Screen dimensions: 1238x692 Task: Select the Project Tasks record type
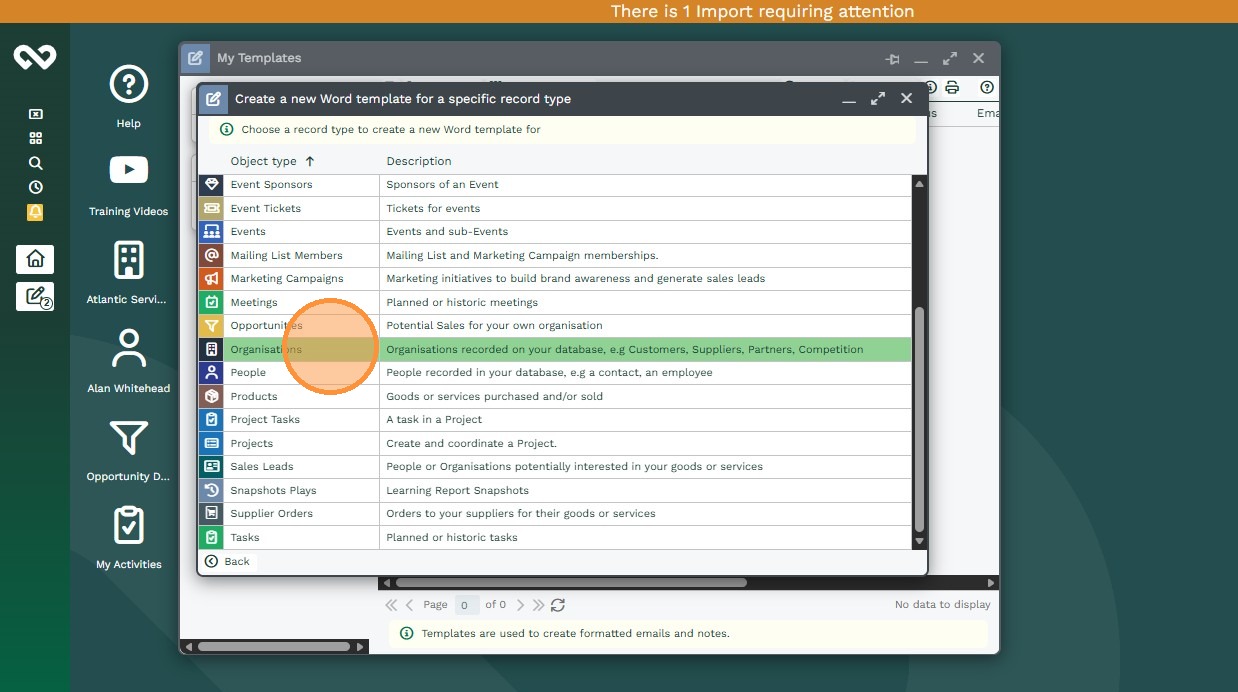tap(555, 419)
